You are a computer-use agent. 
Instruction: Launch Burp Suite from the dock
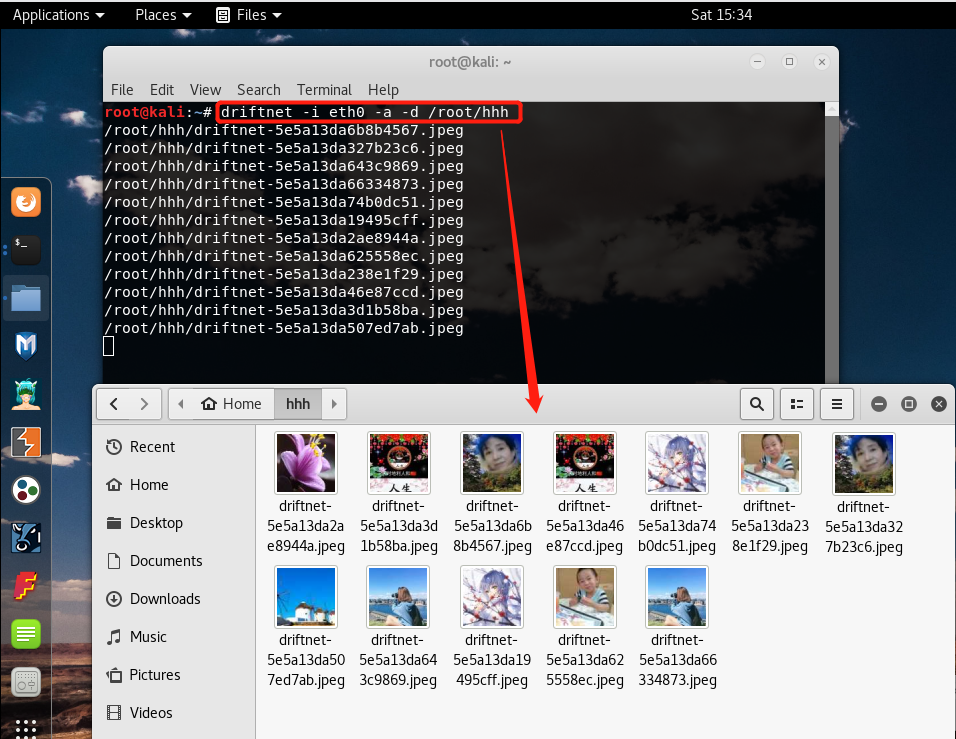pyautogui.click(x=26, y=442)
